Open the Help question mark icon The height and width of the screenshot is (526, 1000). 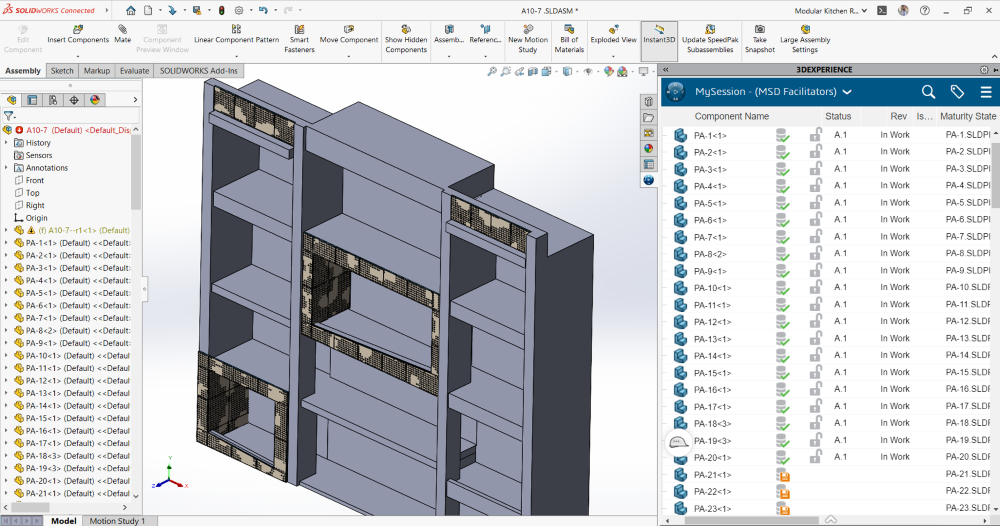(x=925, y=10)
